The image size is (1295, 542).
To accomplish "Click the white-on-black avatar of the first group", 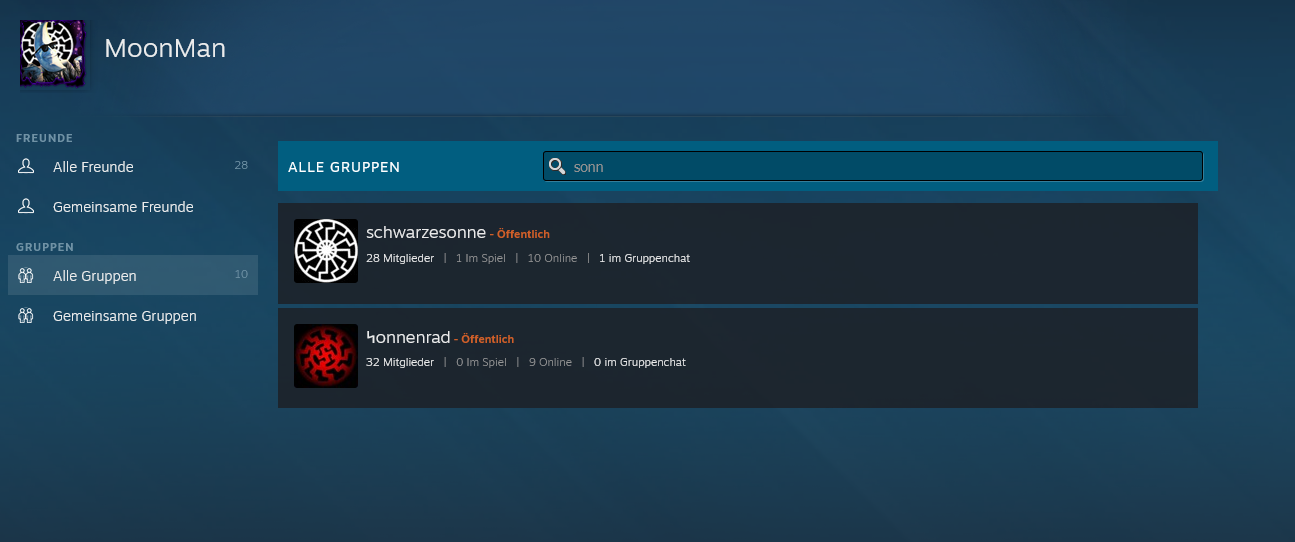I will pyautogui.click(x=326, y=251).
